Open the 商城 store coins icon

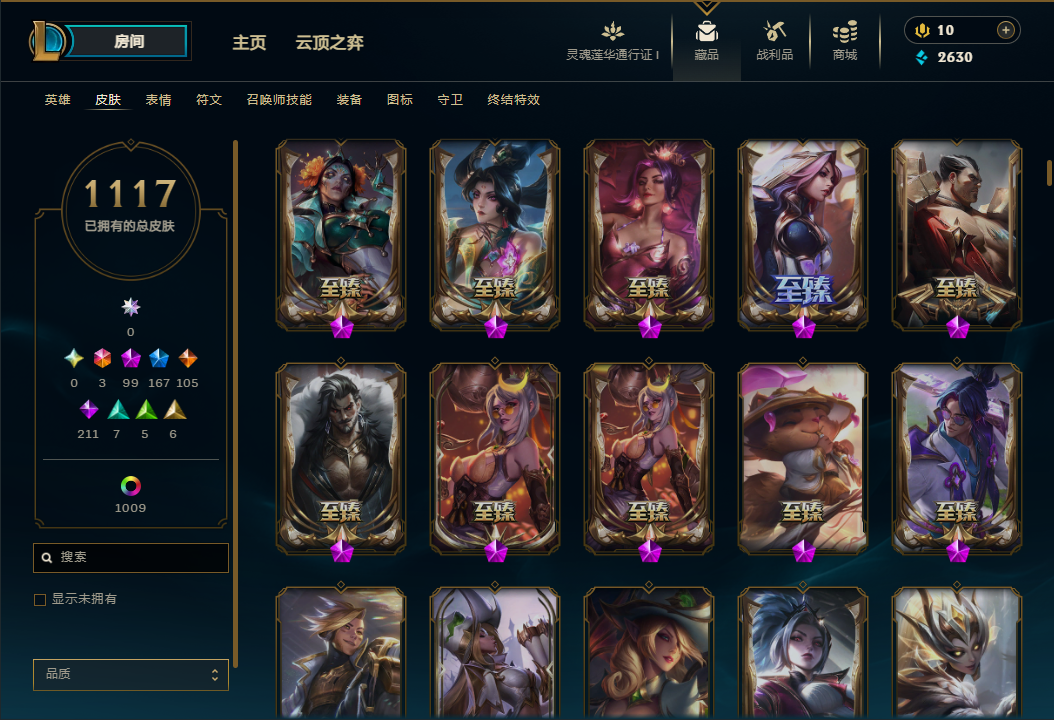point(845,32)
